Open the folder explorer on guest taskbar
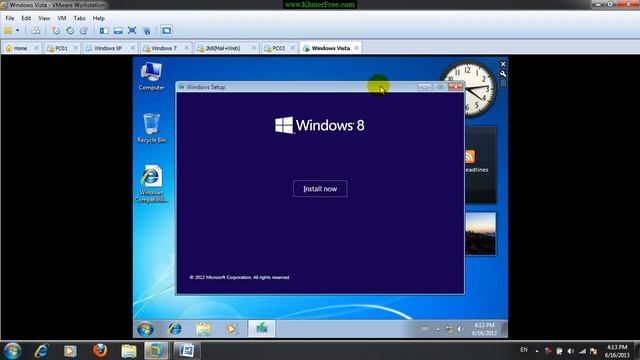640x360 pixels. click(203, 329)
